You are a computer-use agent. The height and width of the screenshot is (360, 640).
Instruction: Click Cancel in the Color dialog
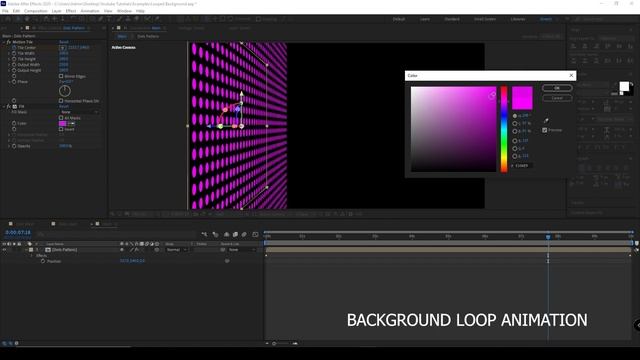tap(557, 98)
